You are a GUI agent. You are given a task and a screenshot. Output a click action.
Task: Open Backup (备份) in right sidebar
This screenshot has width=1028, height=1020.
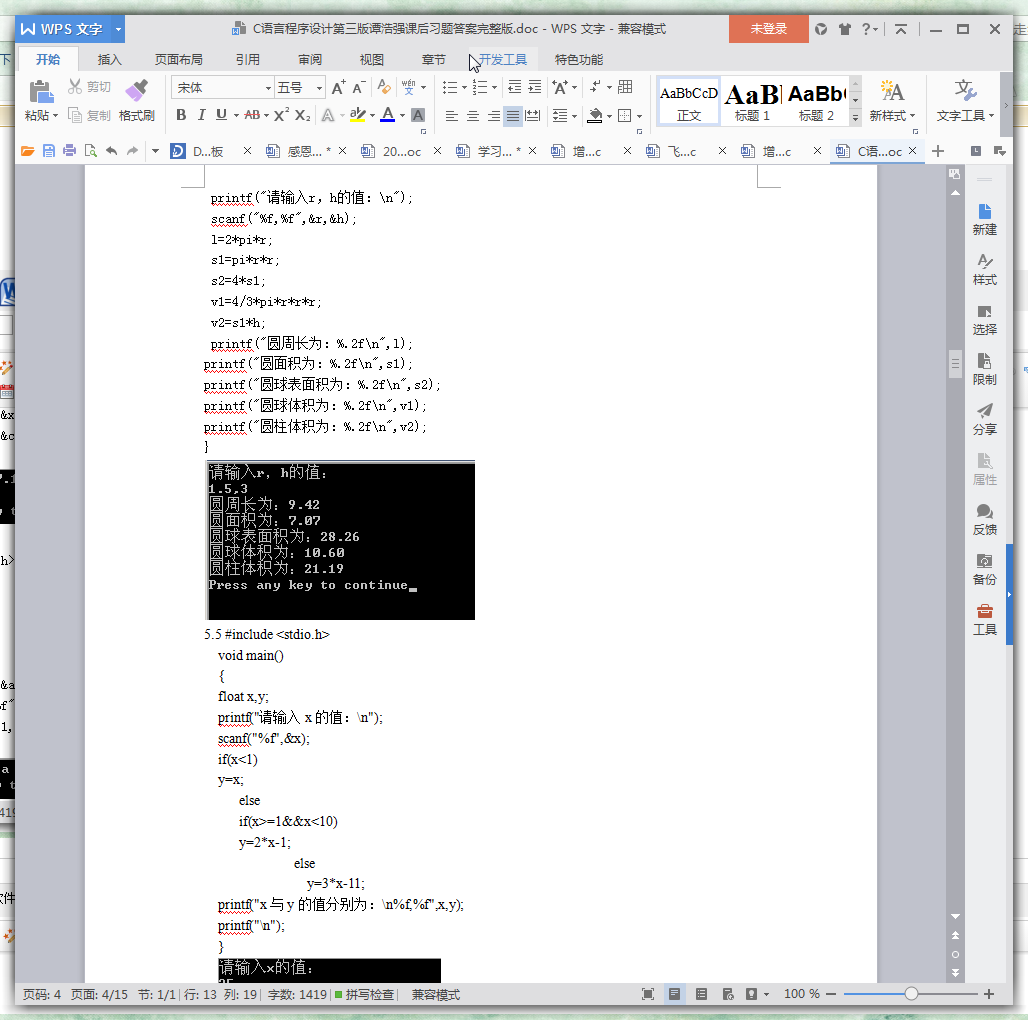coord(984,570)
